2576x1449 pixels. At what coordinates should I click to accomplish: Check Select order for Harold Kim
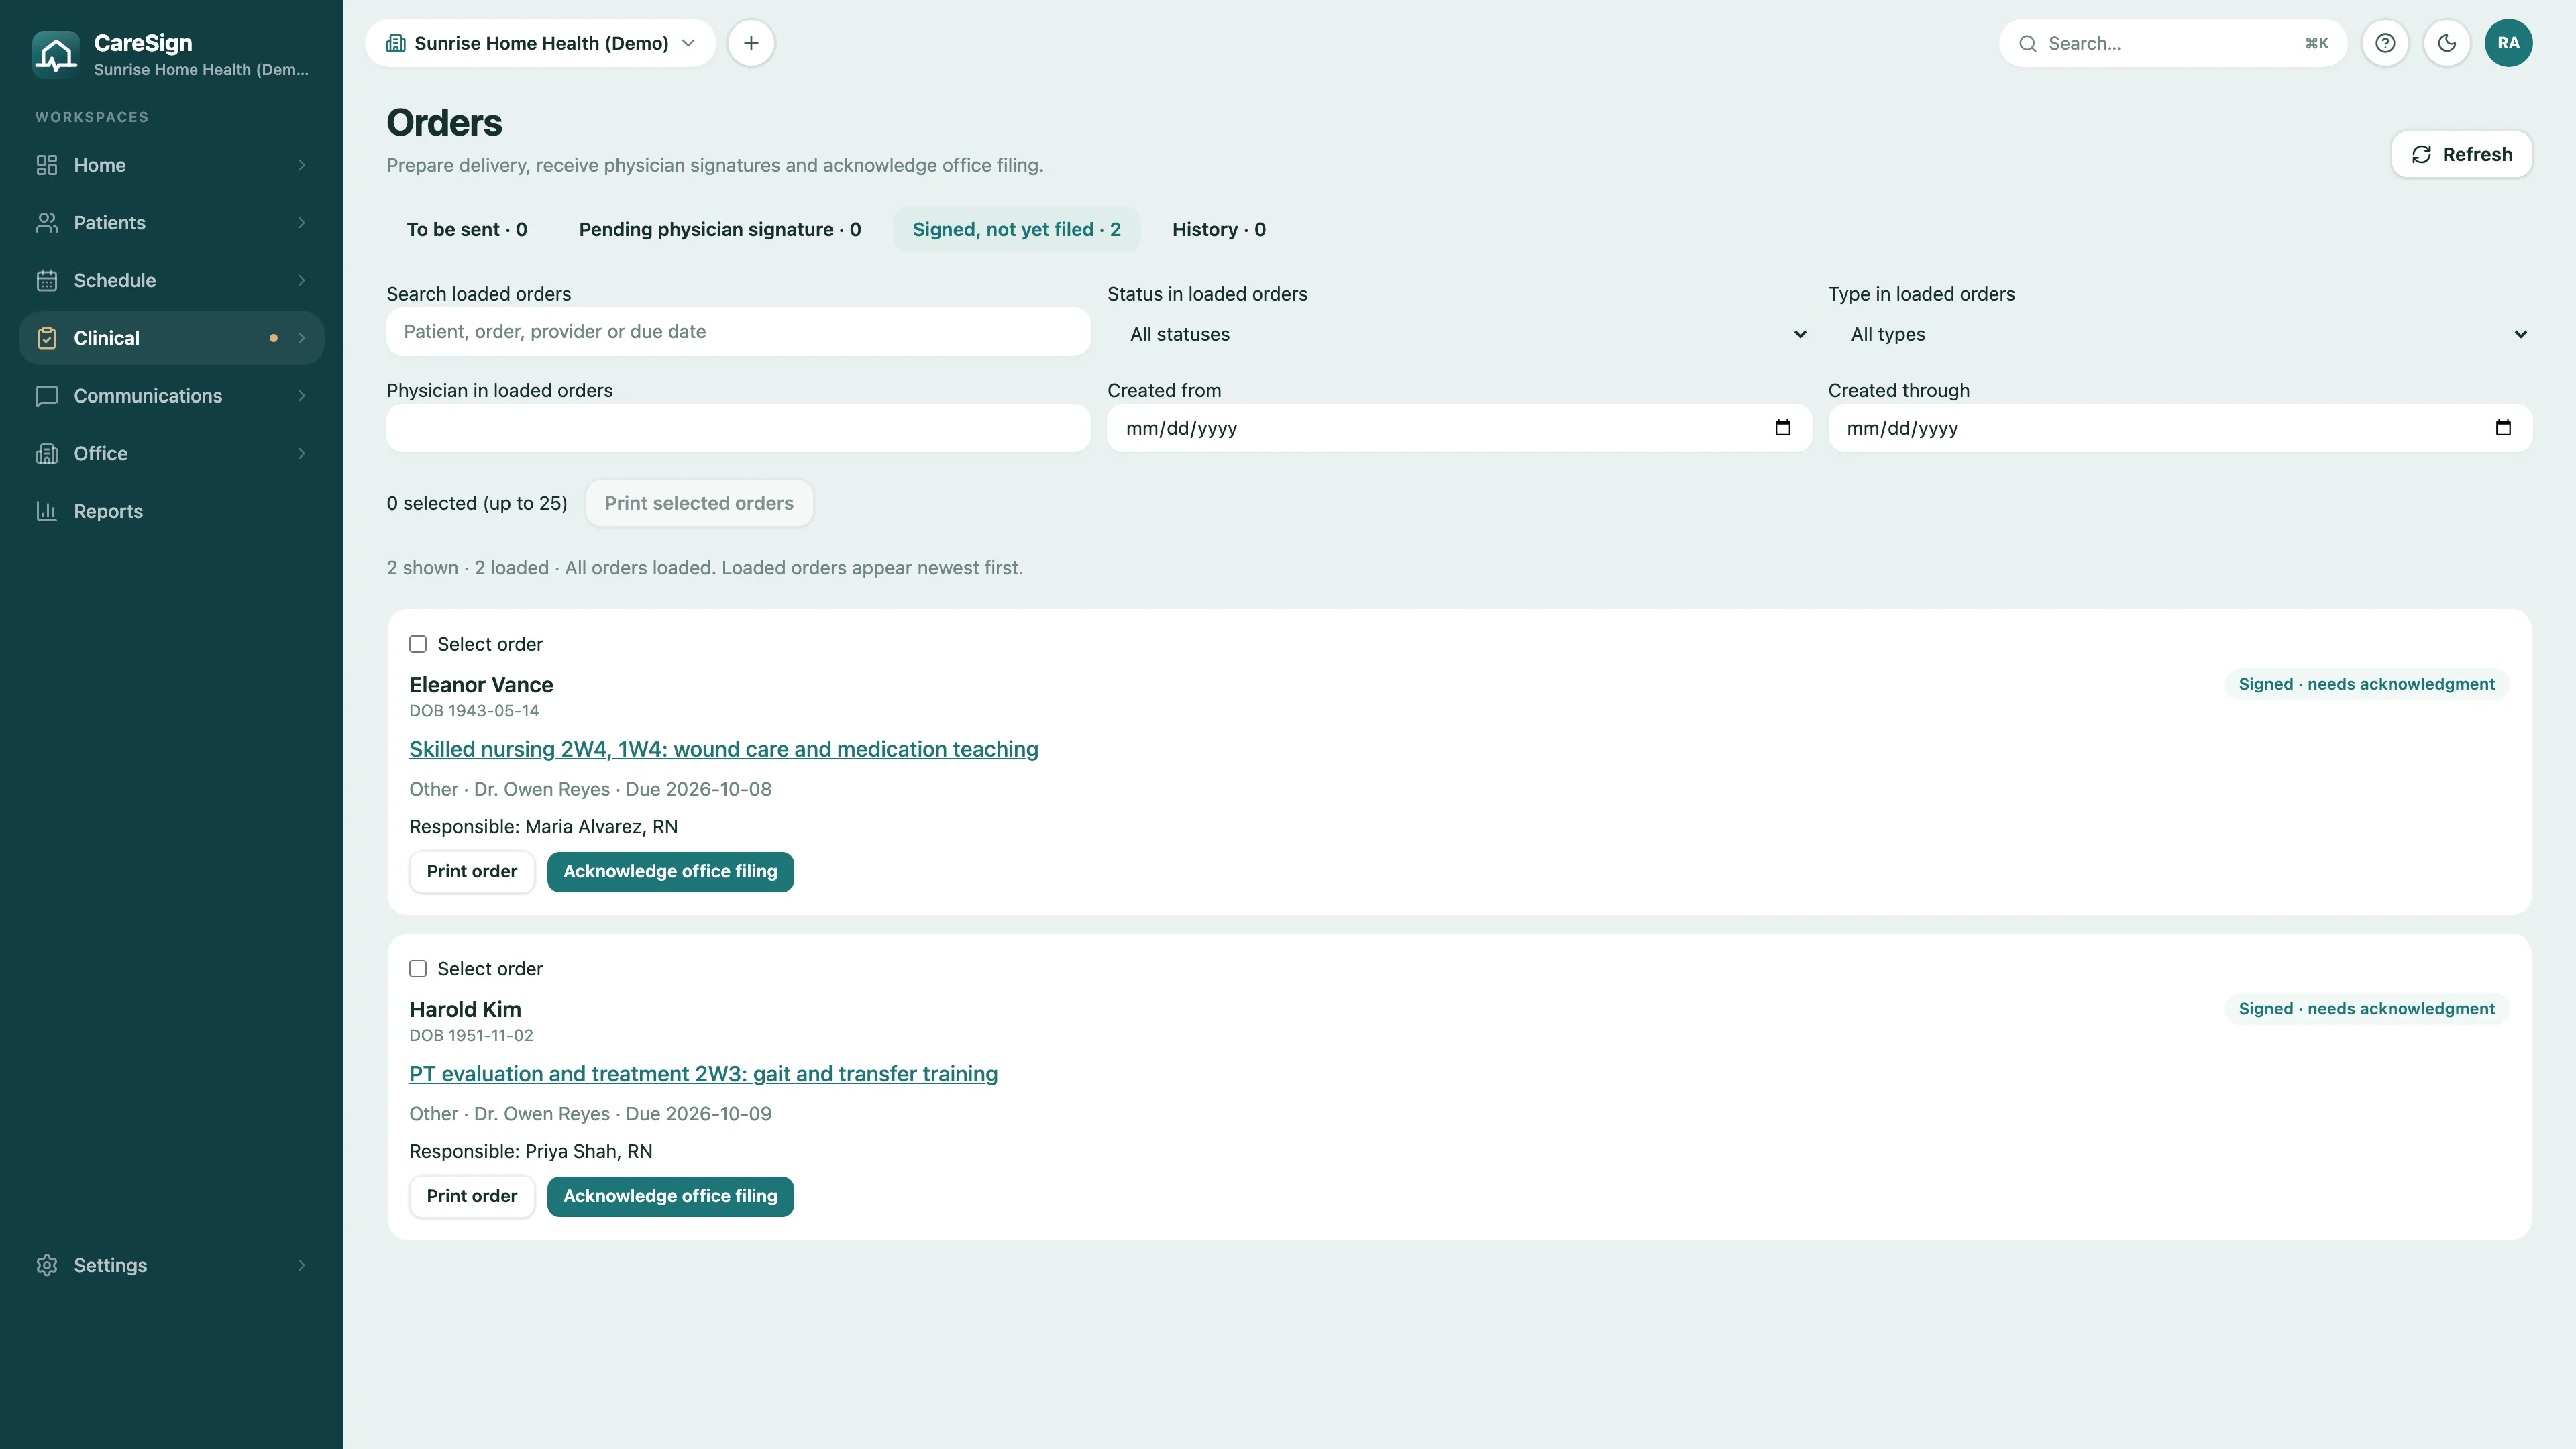418,969
